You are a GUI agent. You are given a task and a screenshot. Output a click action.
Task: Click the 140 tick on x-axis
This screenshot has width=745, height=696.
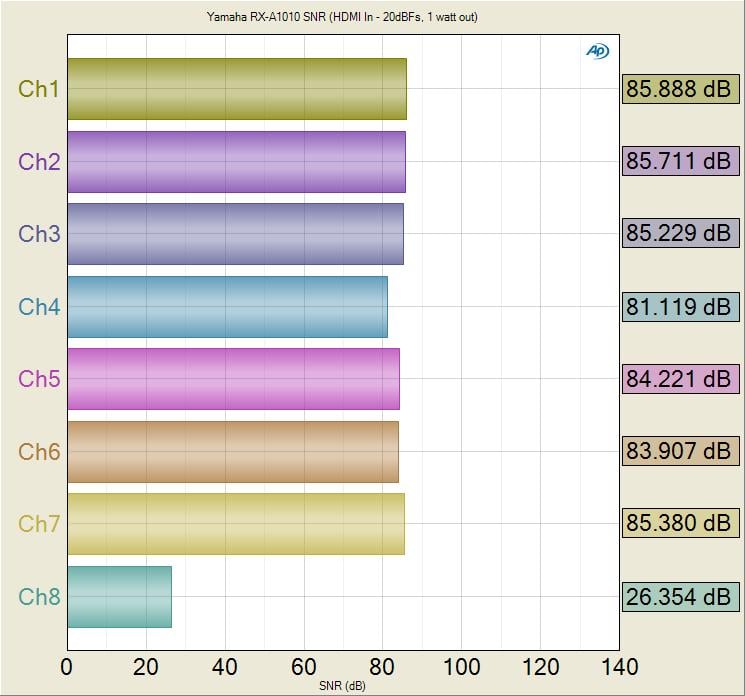pos(619,667)
